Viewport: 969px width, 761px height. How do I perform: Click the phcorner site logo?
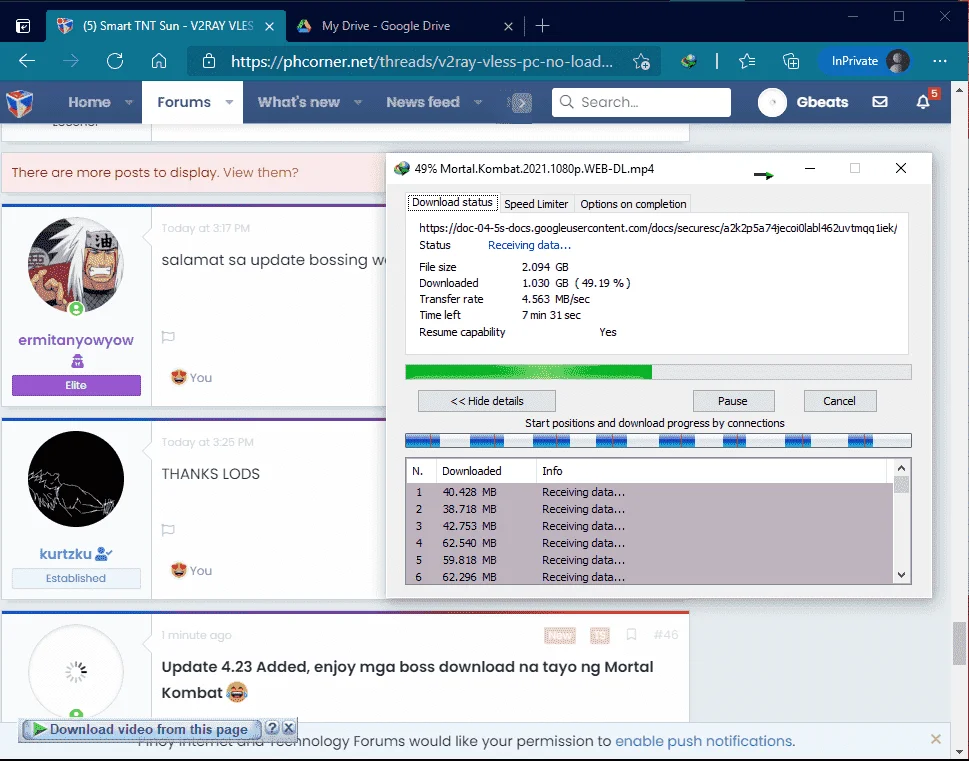pyautogui.click(x=20, y=103)
